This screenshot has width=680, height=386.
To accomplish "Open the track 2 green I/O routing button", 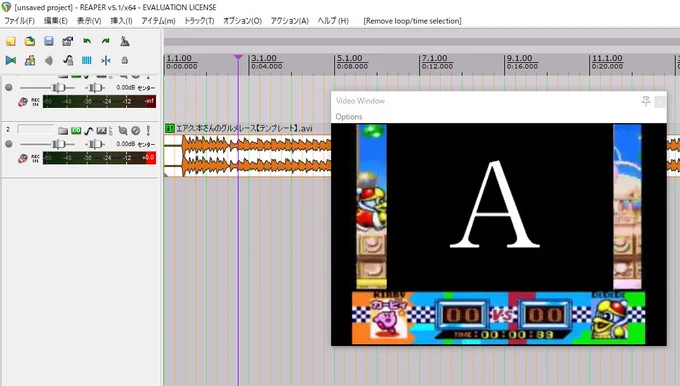I will coord(76,130).
